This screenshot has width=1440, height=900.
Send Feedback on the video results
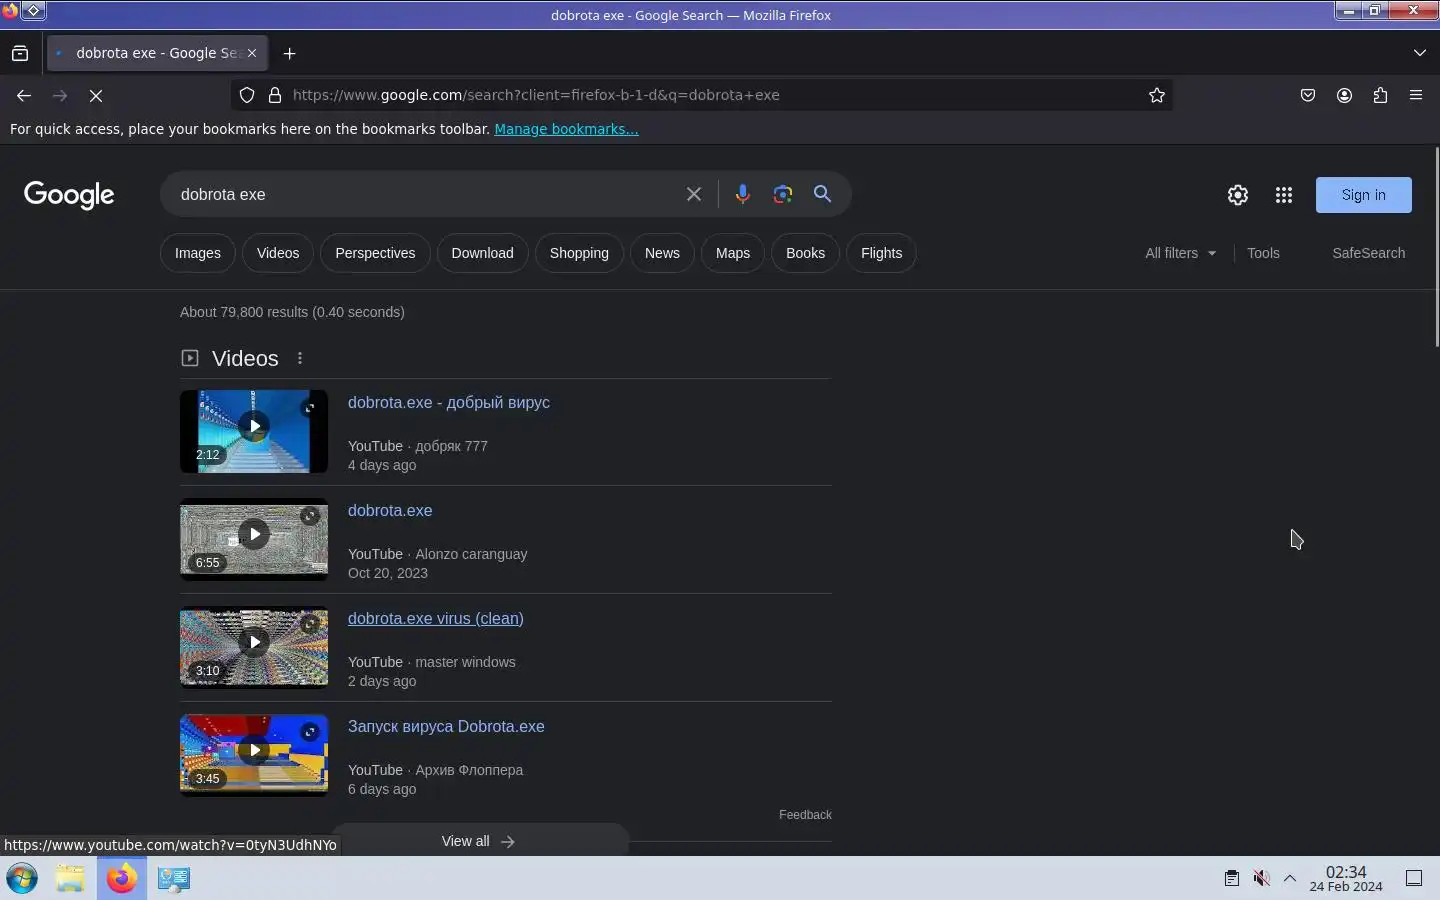pos(805,815)
